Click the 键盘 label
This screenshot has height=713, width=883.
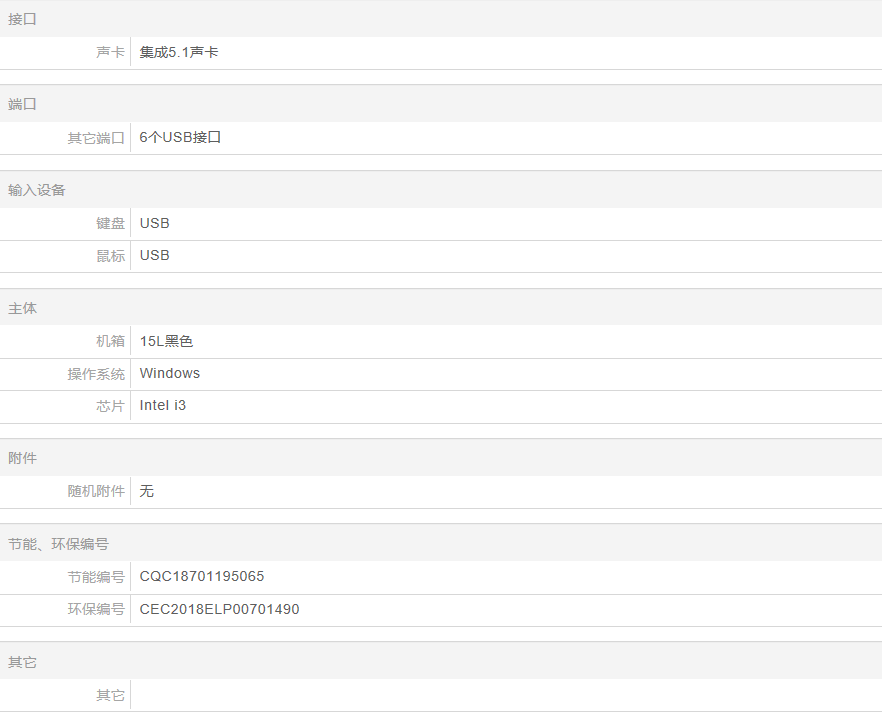tap(110, 224)
